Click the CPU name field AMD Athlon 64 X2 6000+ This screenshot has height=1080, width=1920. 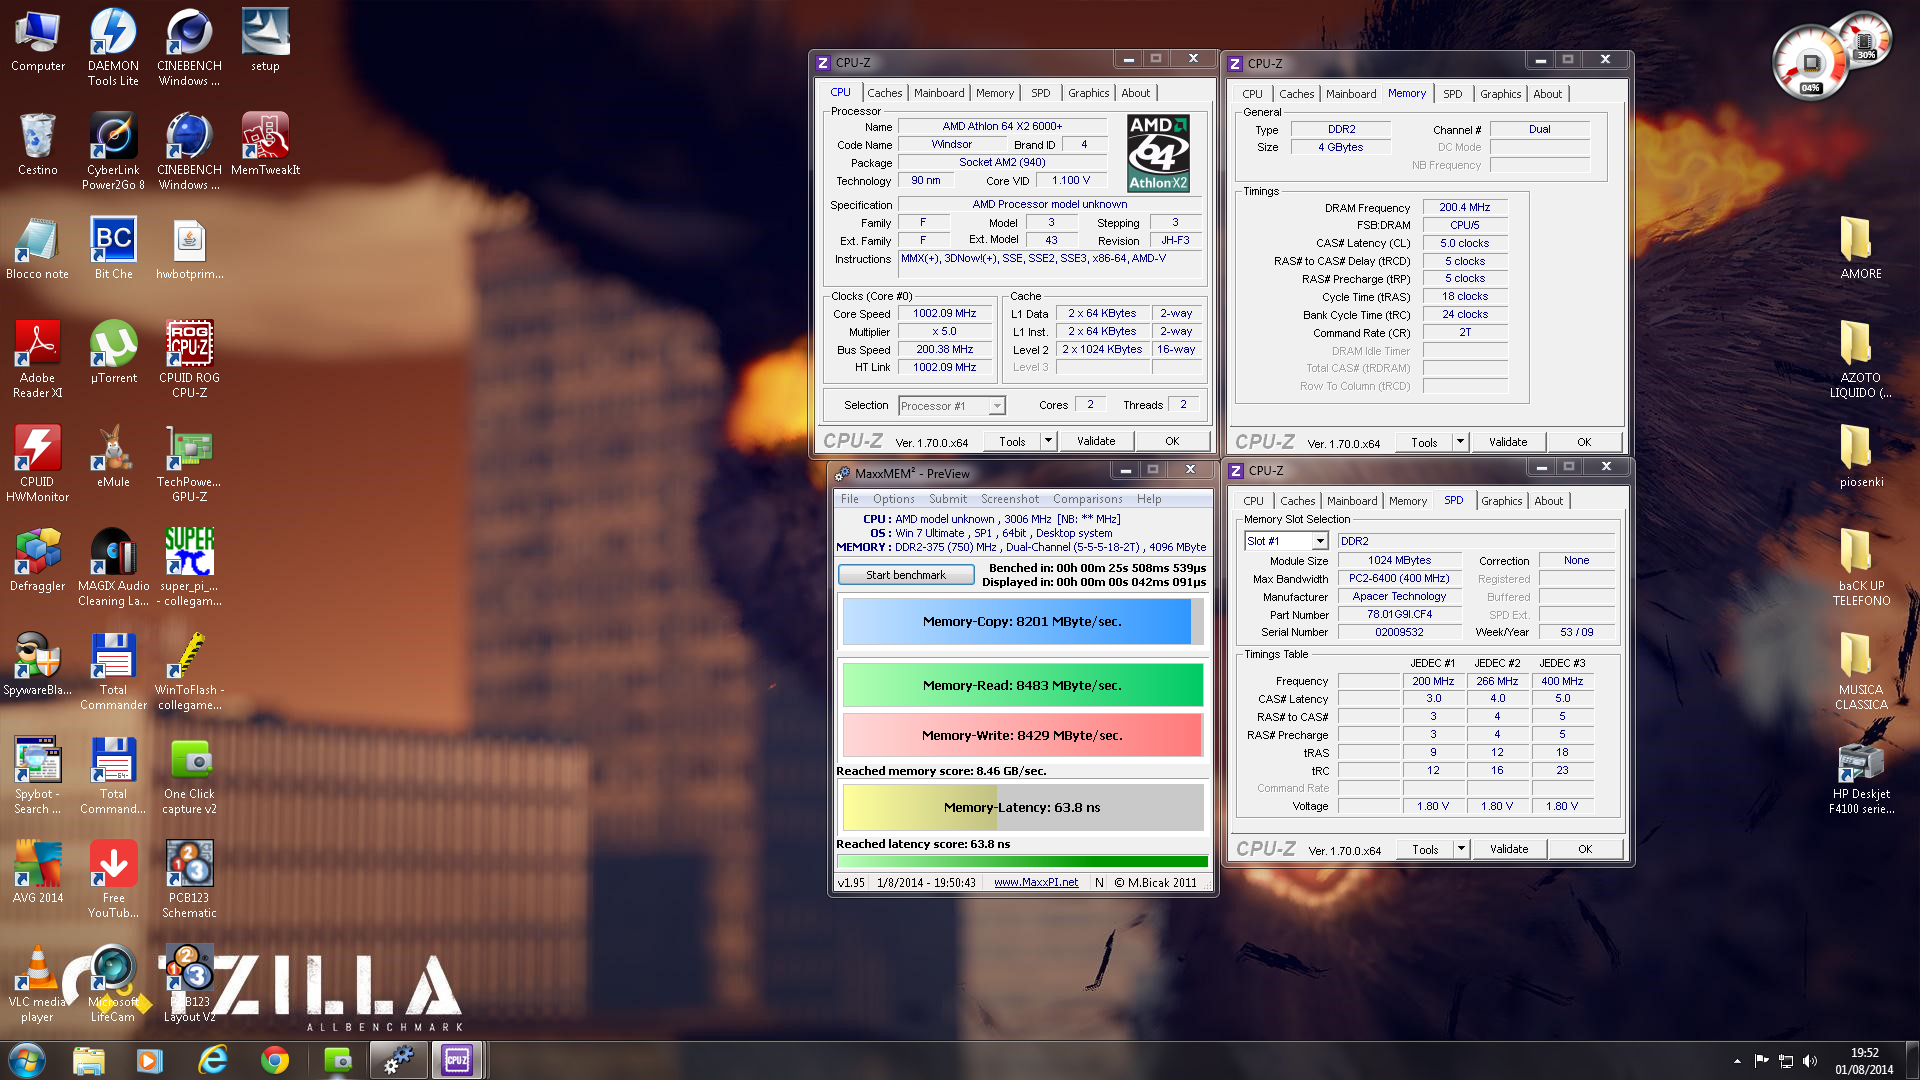coord(1002,126)
